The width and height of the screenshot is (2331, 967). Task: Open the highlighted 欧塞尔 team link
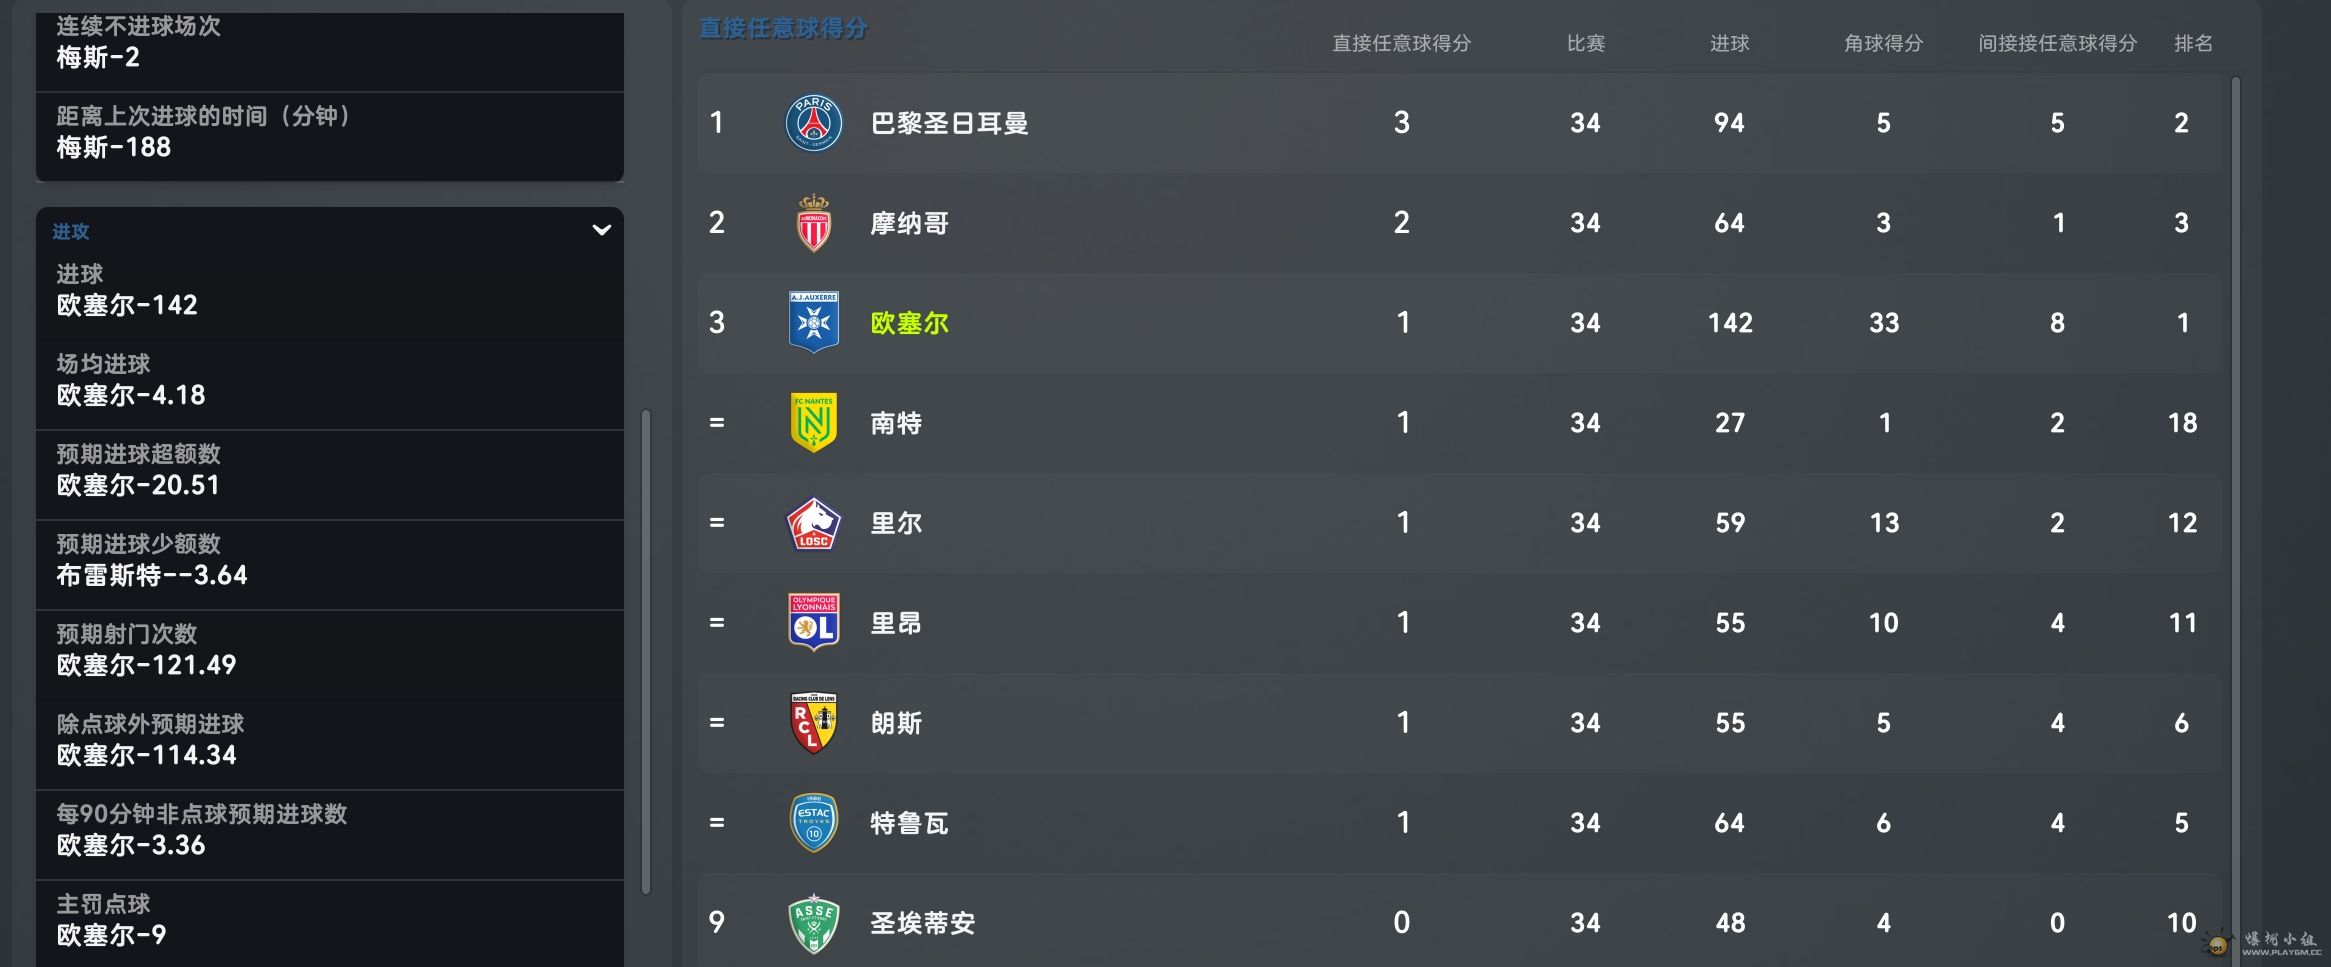pos(909,323)
